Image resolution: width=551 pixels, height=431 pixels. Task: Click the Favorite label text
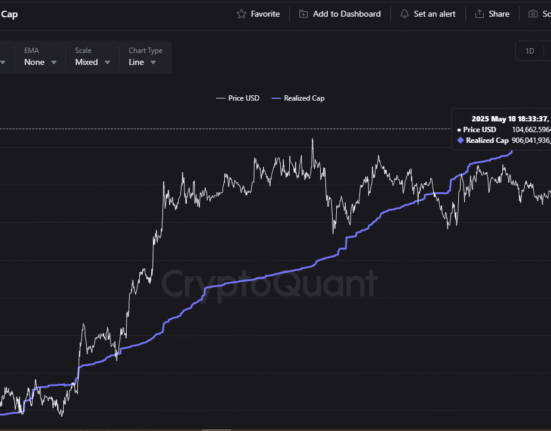[265, 14]
